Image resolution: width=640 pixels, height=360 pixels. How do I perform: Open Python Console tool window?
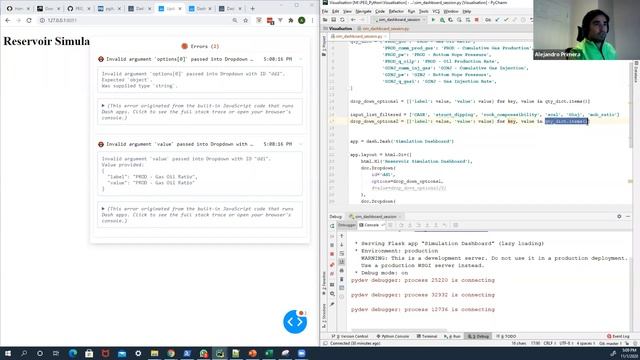tap(393, 336)
